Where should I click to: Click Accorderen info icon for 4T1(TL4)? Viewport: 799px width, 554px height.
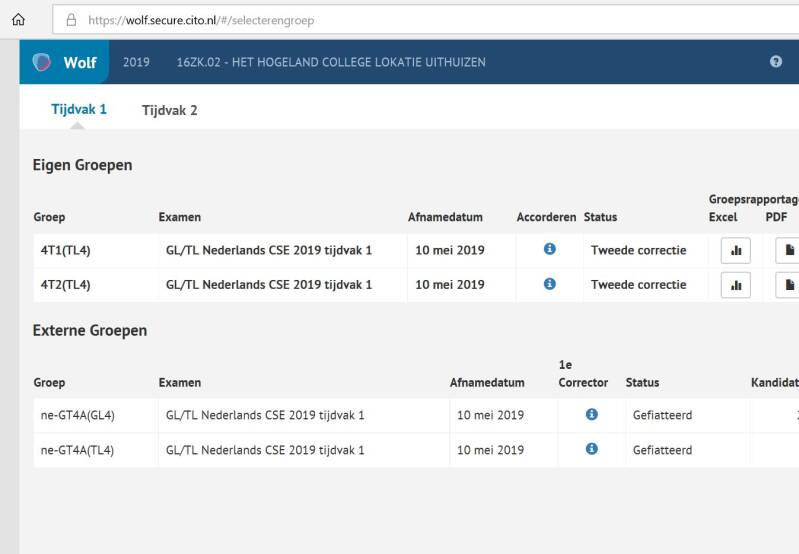549,249
